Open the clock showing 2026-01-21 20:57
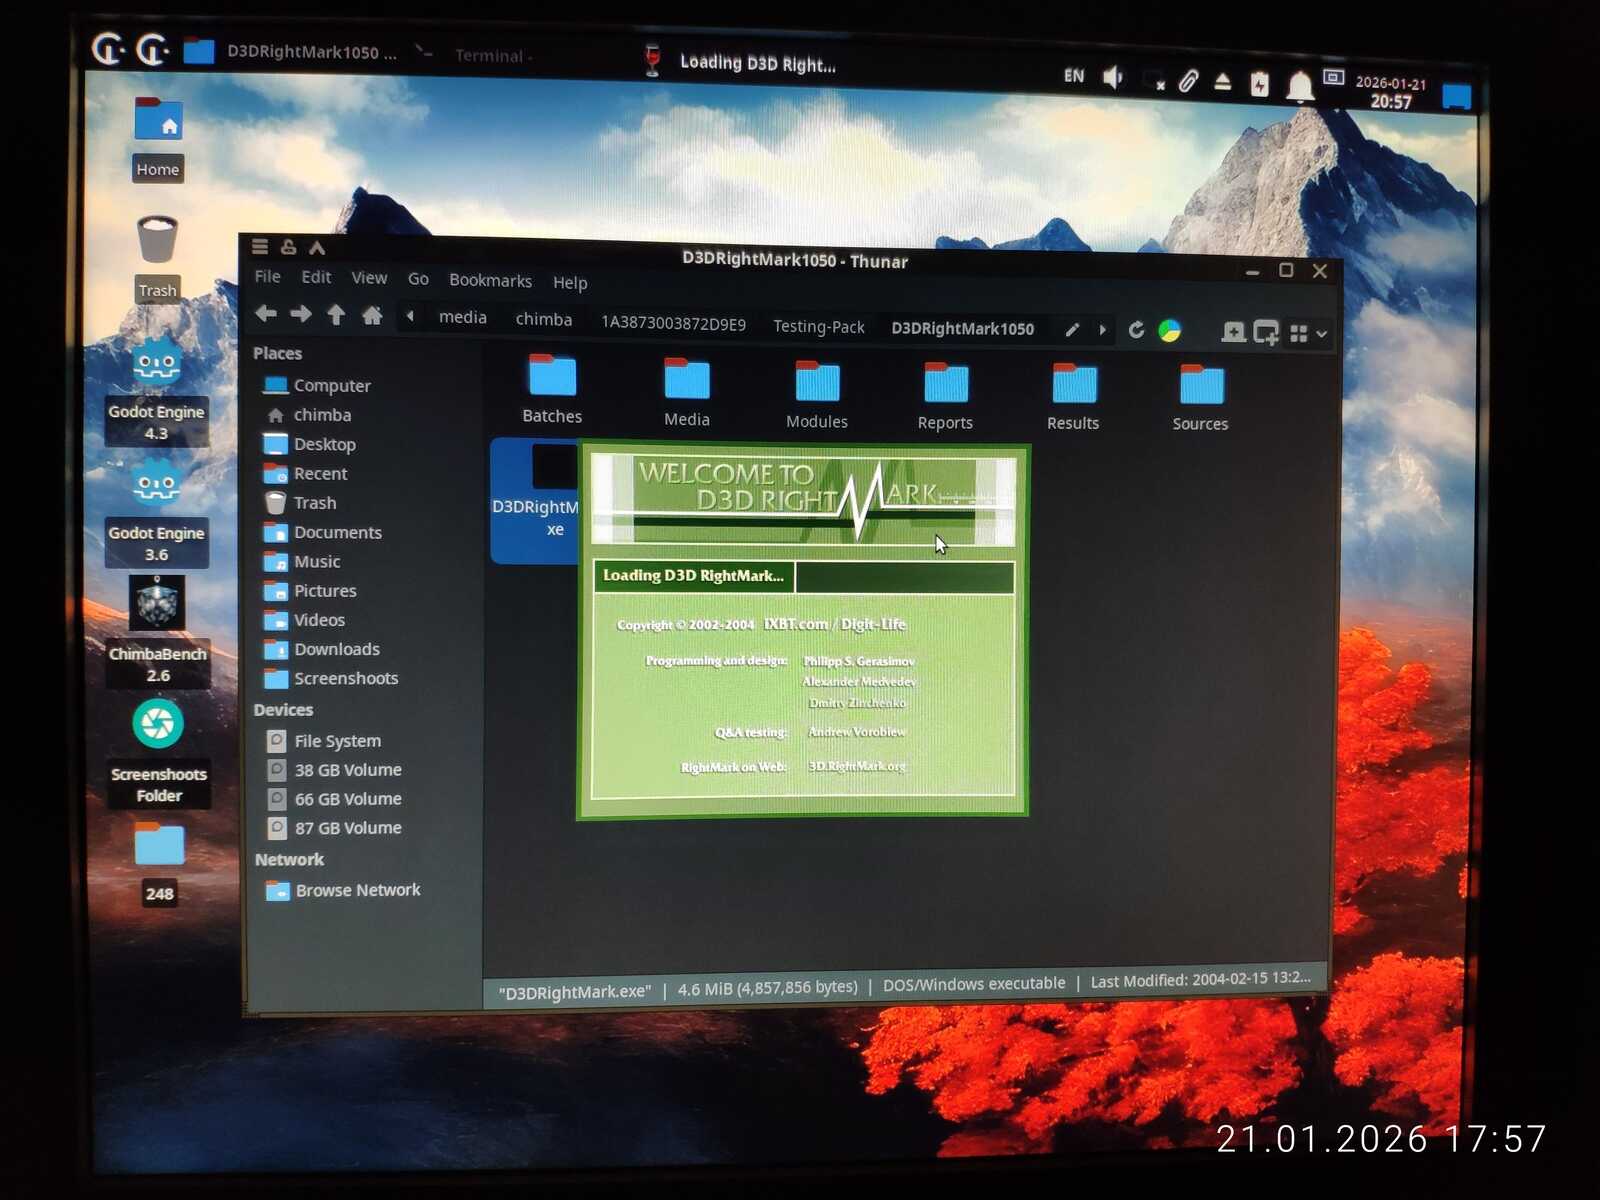 pos(1390,92)
